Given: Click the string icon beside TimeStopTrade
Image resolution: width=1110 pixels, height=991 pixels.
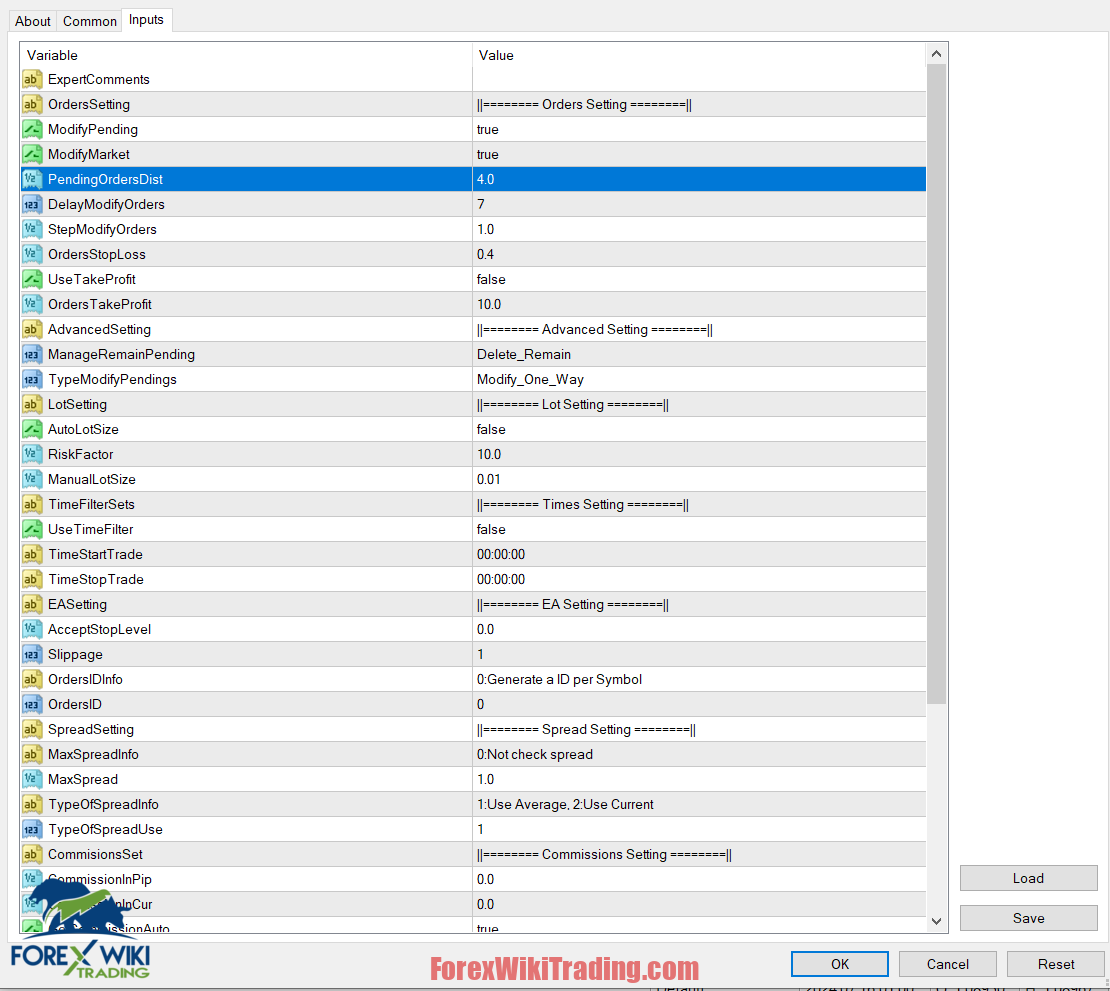Looking at the screenshot, I should point(32,580).
